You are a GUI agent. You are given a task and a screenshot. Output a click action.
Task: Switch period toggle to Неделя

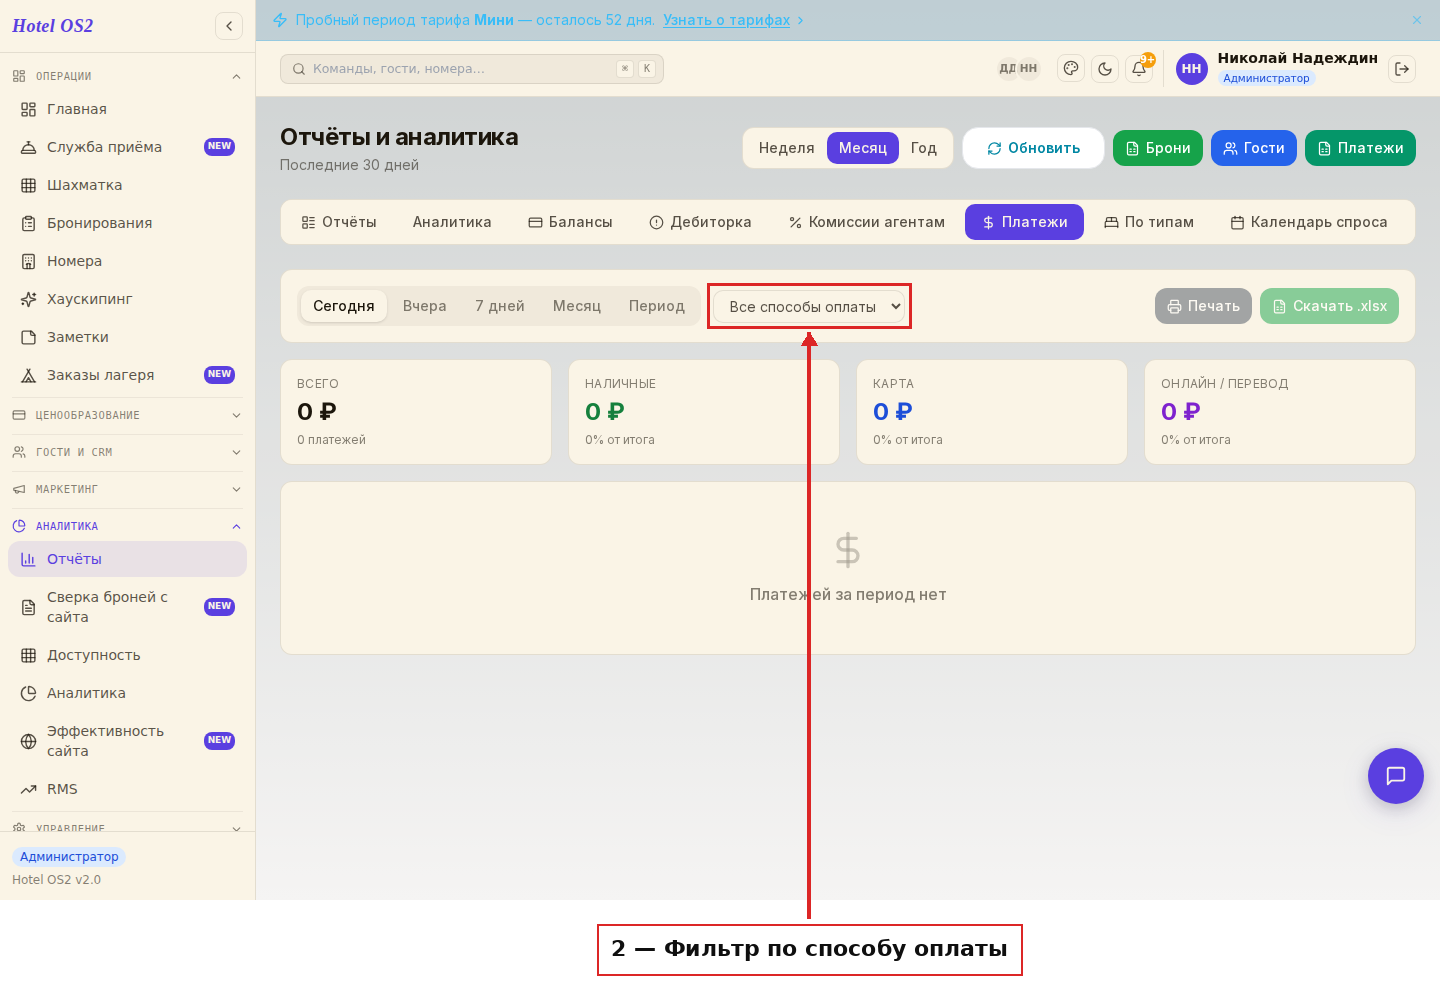pyautogui.click(x=786, y=148)
